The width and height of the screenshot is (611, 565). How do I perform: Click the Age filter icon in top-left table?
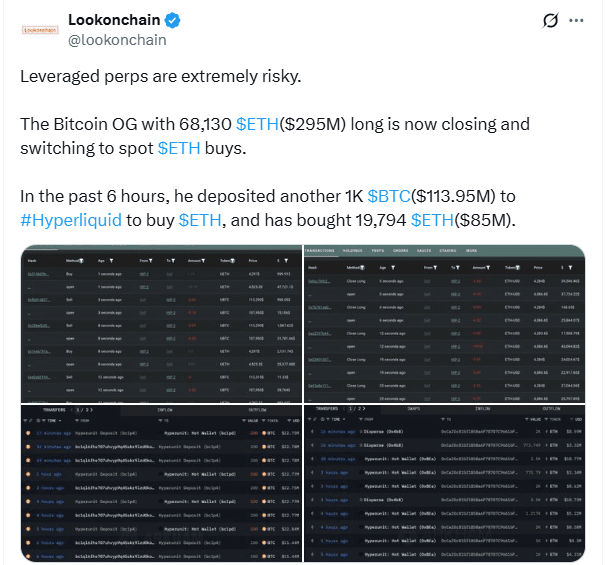pos(111,261)
